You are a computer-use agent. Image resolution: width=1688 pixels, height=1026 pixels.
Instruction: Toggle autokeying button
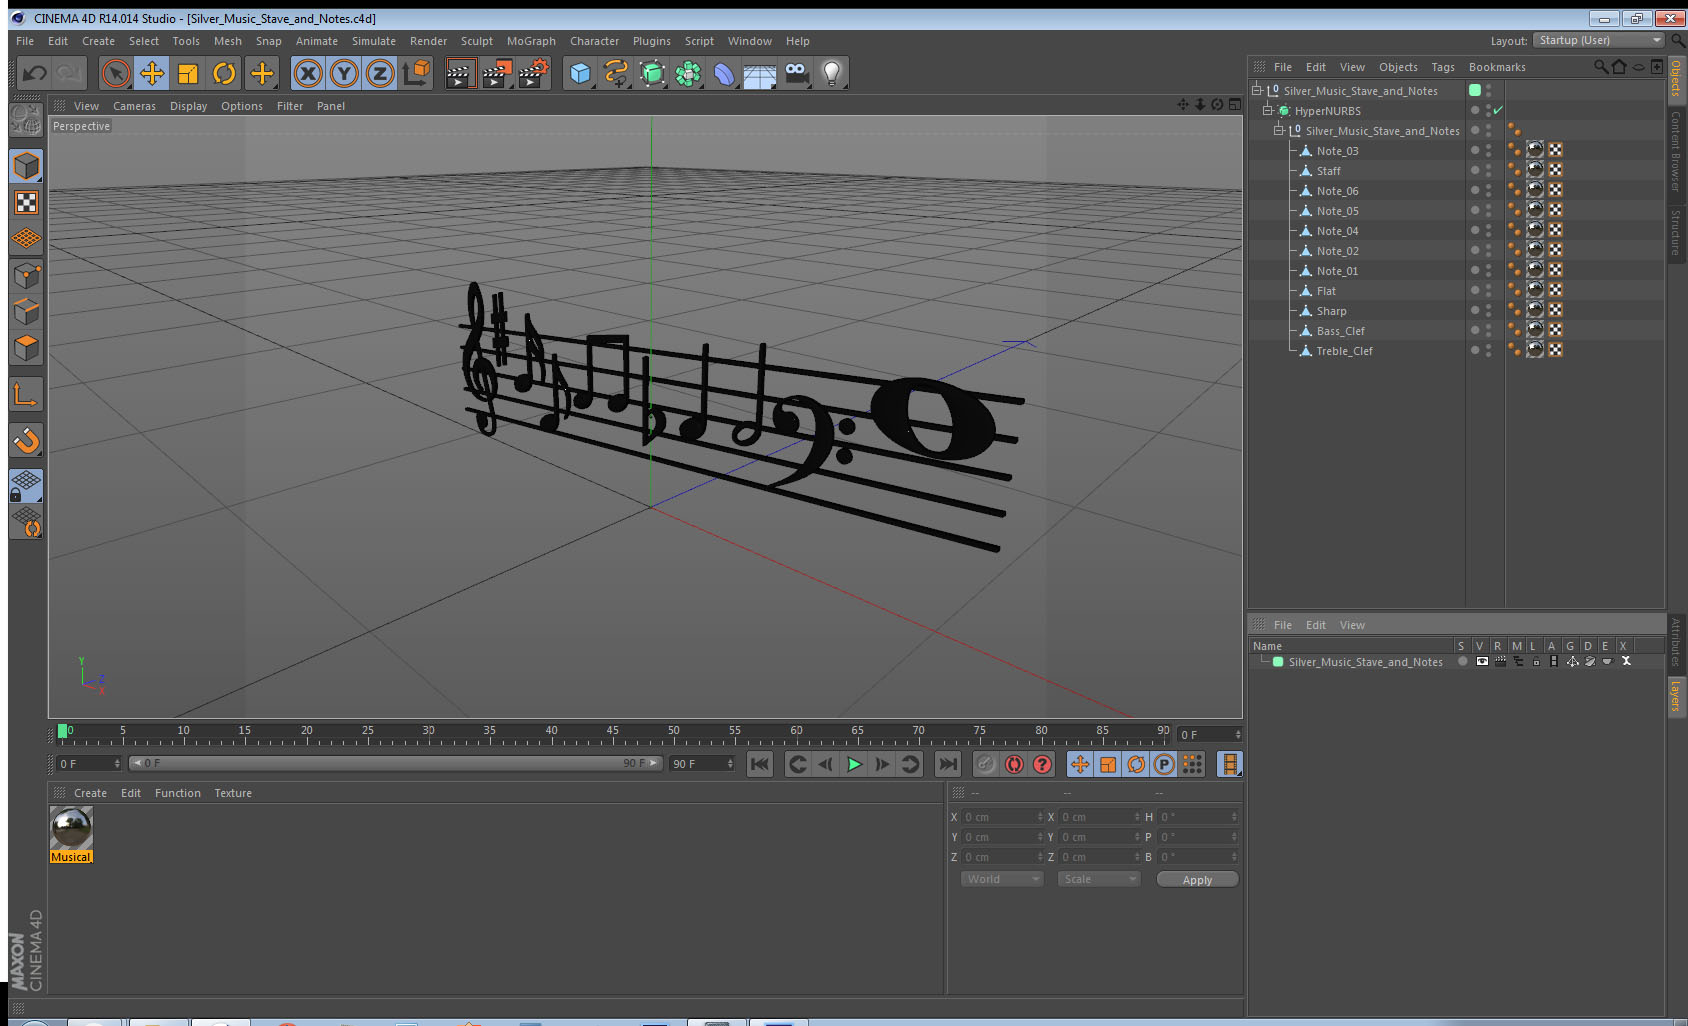pos(1014,764)
